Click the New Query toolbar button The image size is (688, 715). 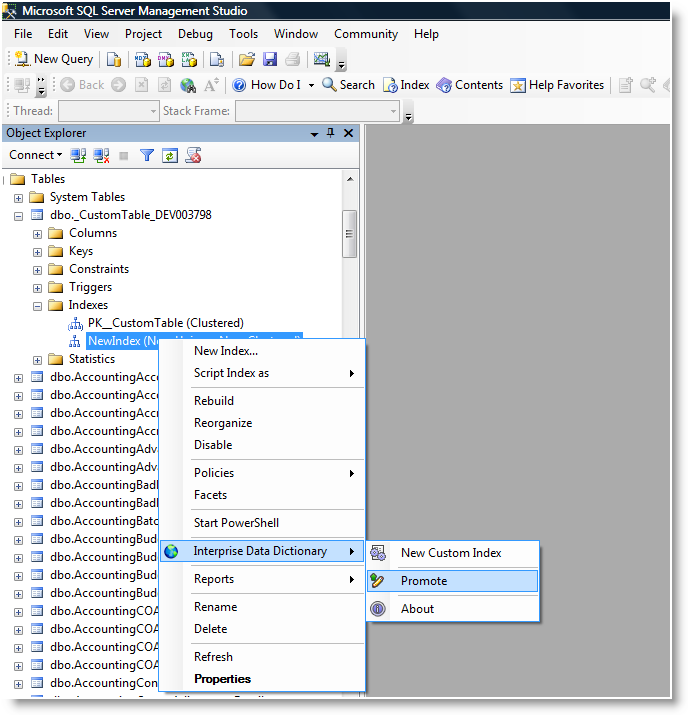pyautogui.click(x=55, y=59)
